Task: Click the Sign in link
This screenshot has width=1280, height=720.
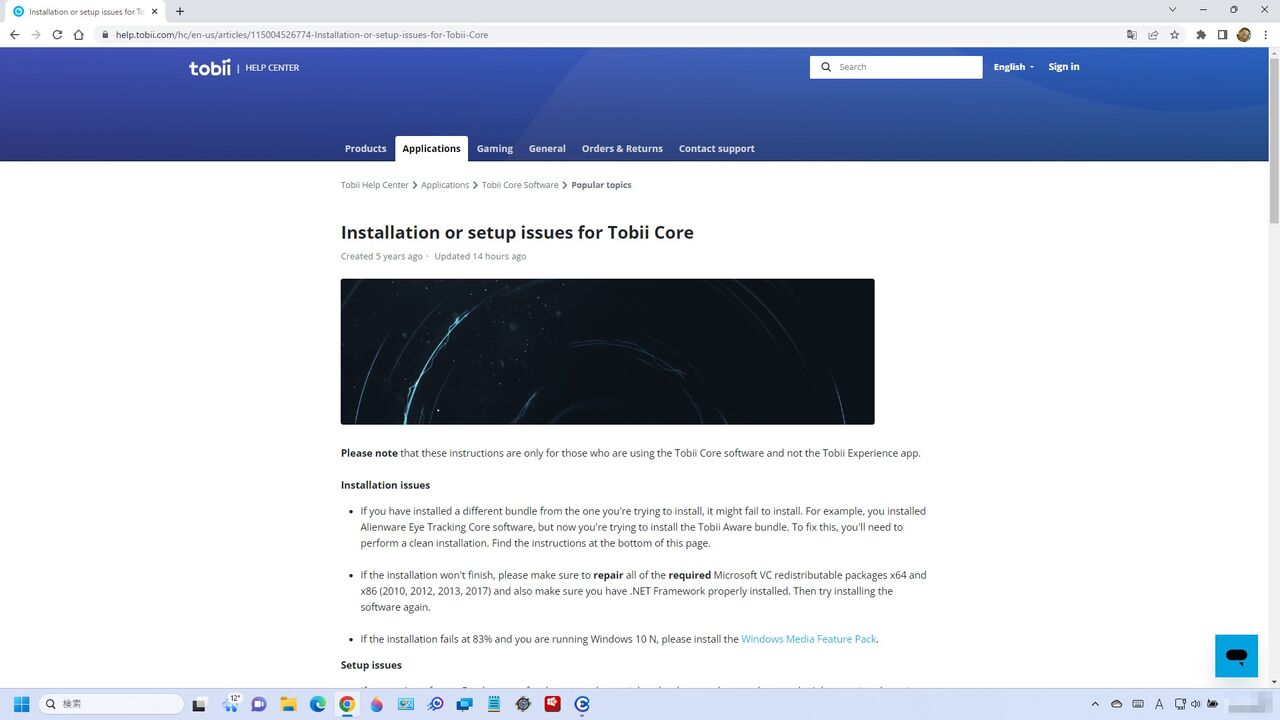Action: [x=1064, y=67]
